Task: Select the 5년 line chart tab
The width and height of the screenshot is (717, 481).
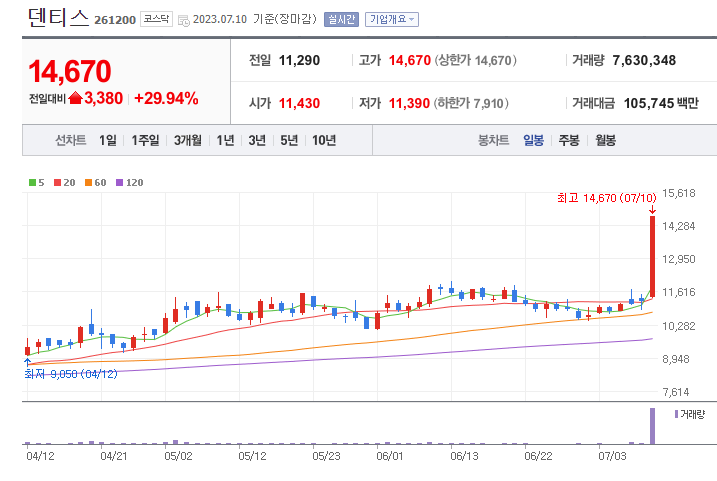Action: point(289,140)
